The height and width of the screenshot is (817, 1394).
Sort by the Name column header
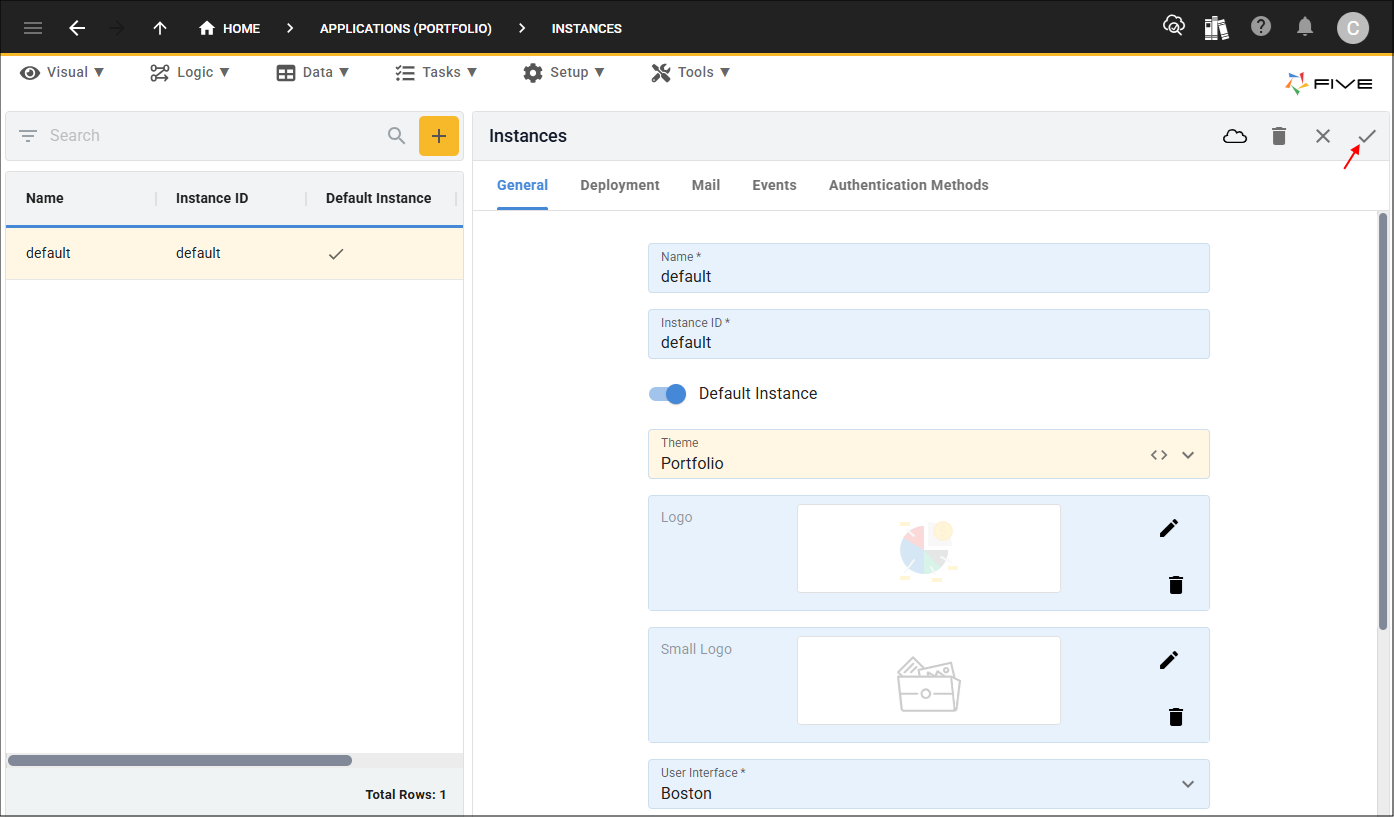[45, 198]
